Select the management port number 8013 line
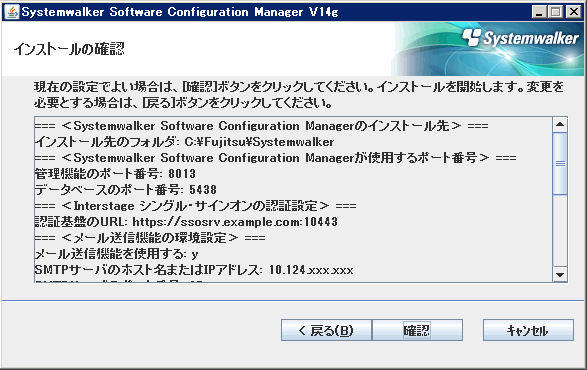Image resolution: width=587 pixels, height=370 pixels. [115, 174]
